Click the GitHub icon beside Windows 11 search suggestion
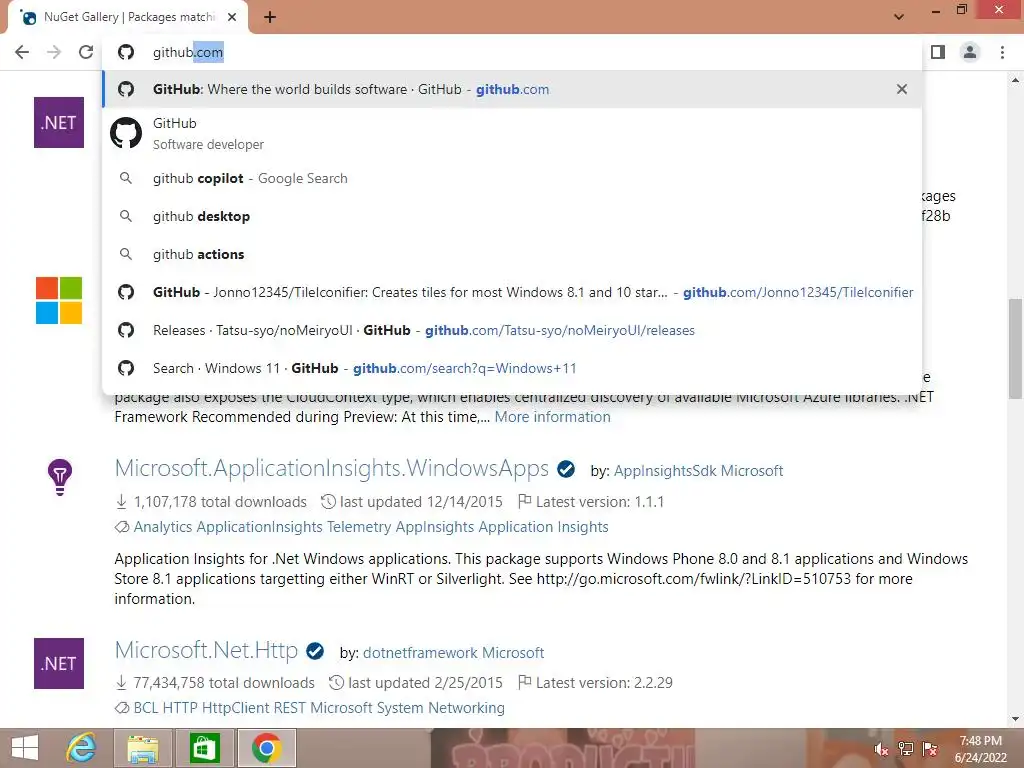1024x768 pixels. [126, 368]
